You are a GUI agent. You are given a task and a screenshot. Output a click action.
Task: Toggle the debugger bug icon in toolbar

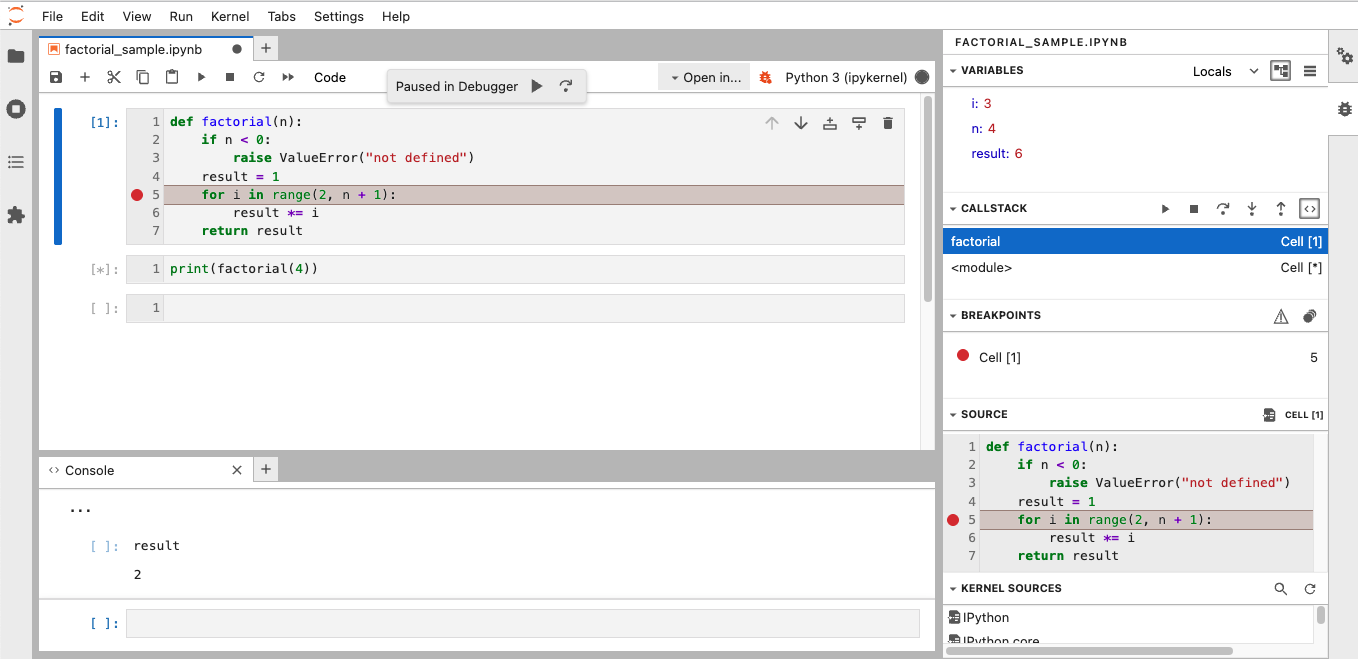(x=766, y=77)
